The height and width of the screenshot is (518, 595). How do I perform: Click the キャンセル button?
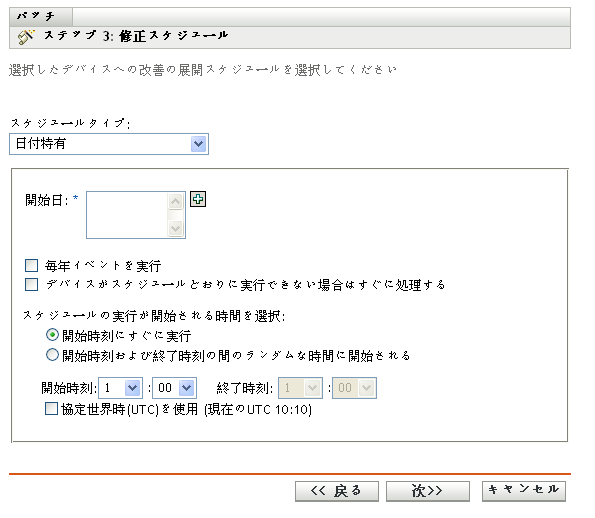coord(524,491)
